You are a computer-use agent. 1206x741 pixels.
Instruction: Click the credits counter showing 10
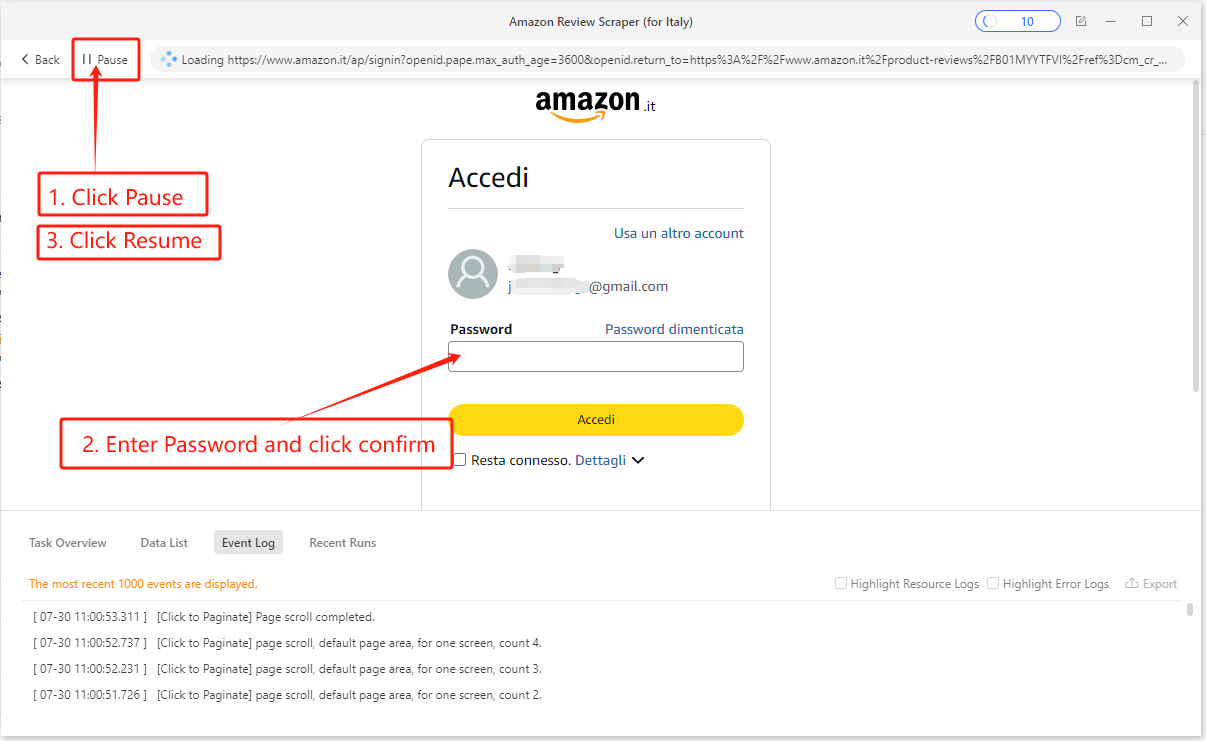(1017, 21)
